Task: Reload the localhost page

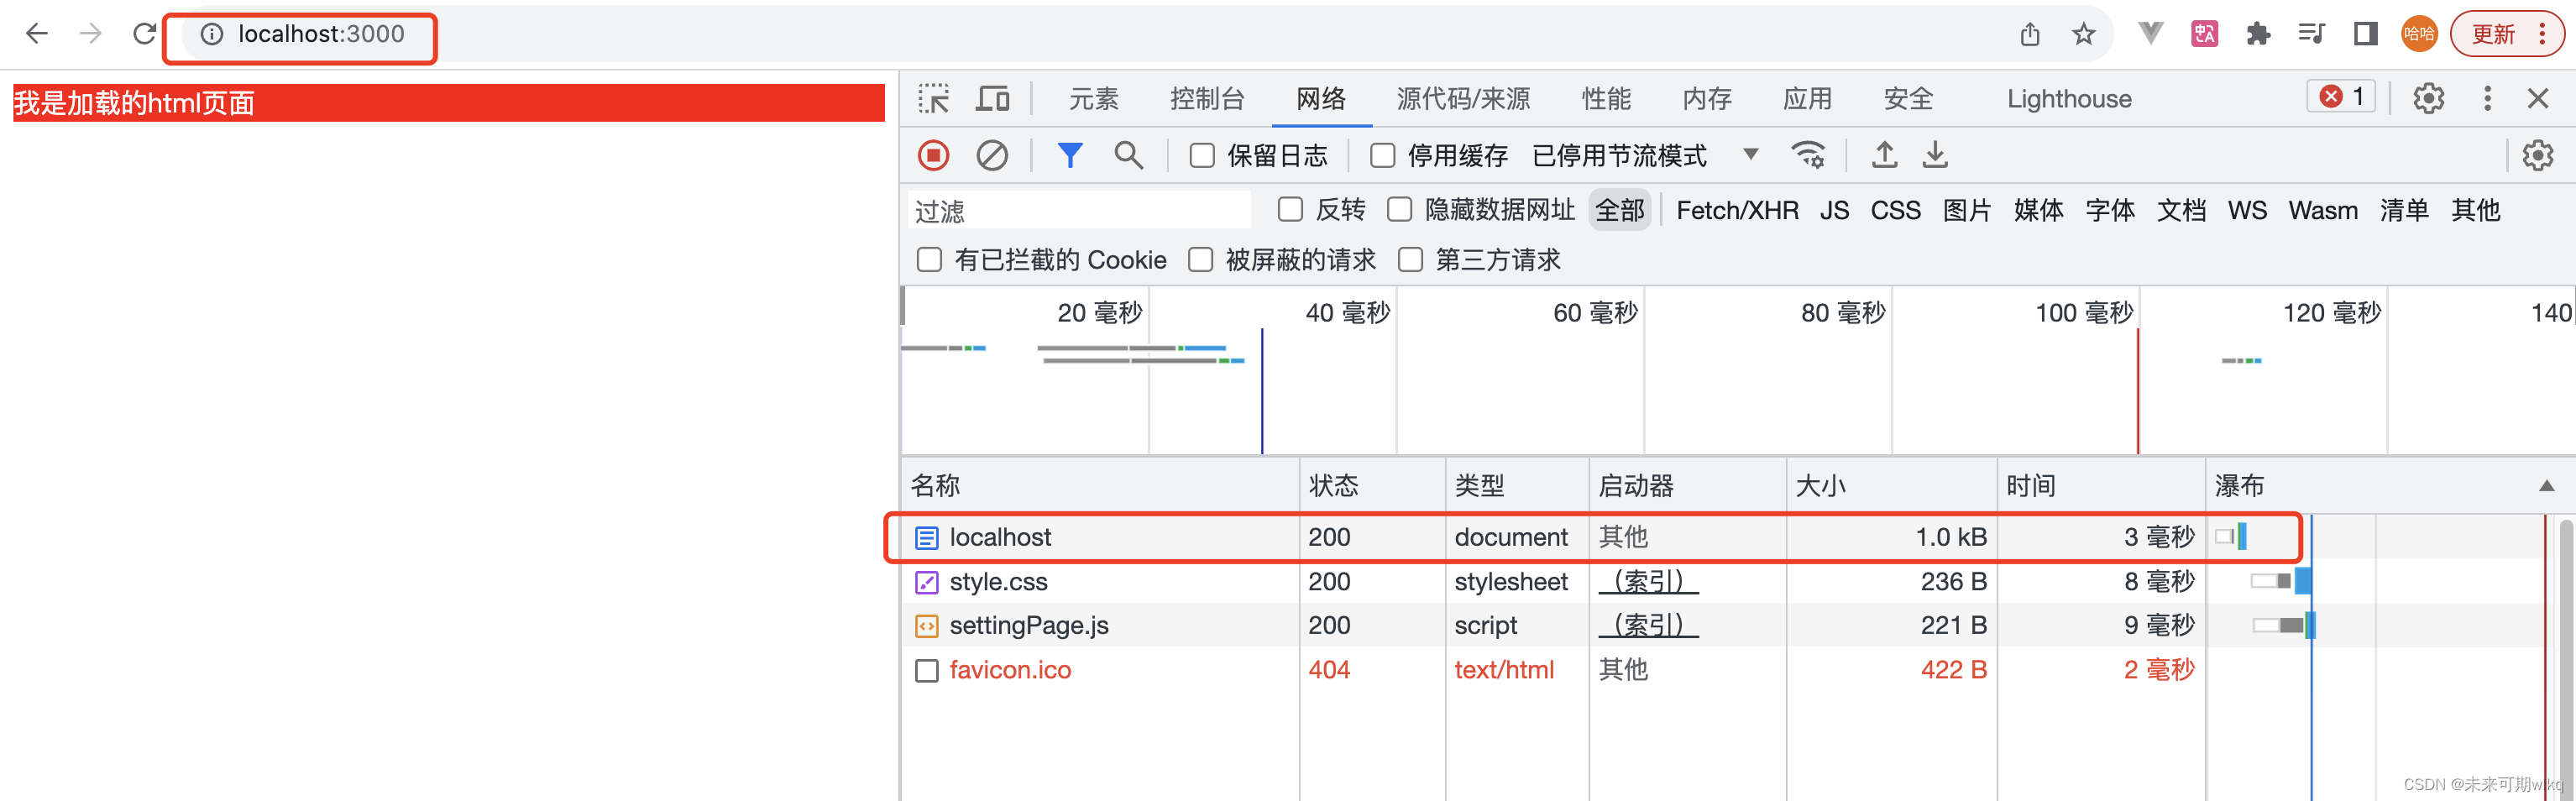Action: click(x=145, y=34)
